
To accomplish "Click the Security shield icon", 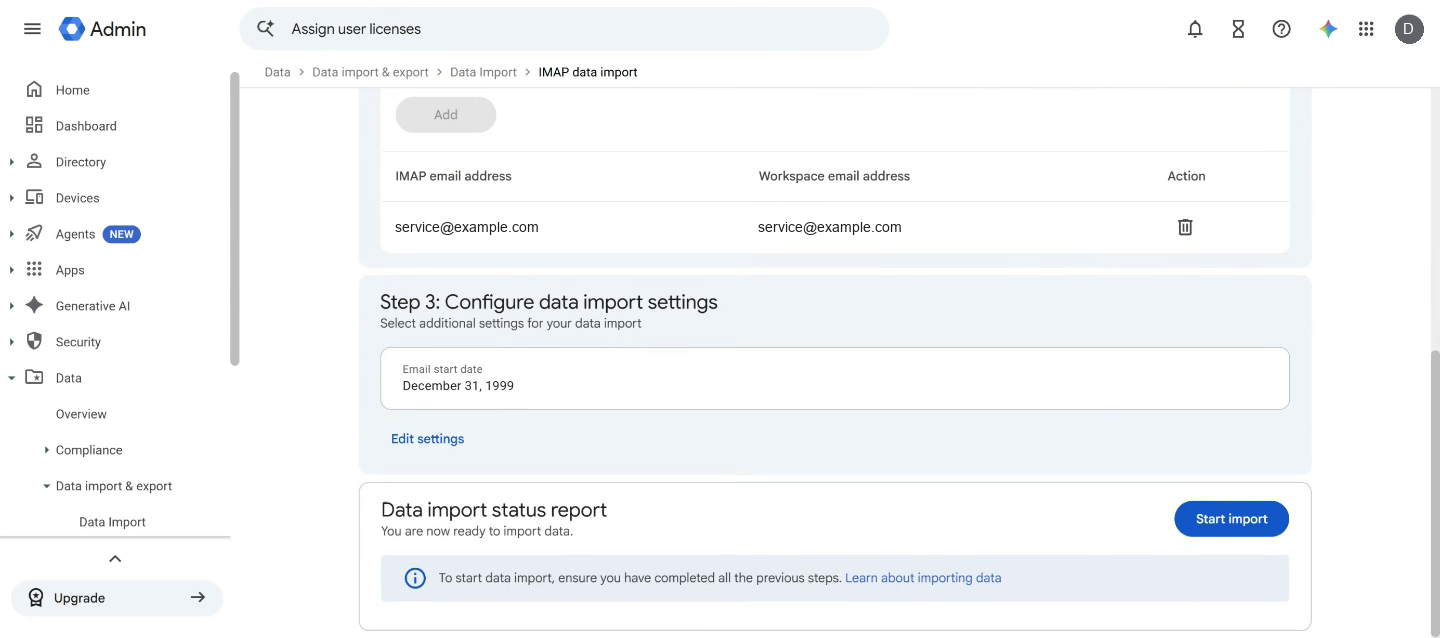I will pyautogui.click(x=34, y=341).
